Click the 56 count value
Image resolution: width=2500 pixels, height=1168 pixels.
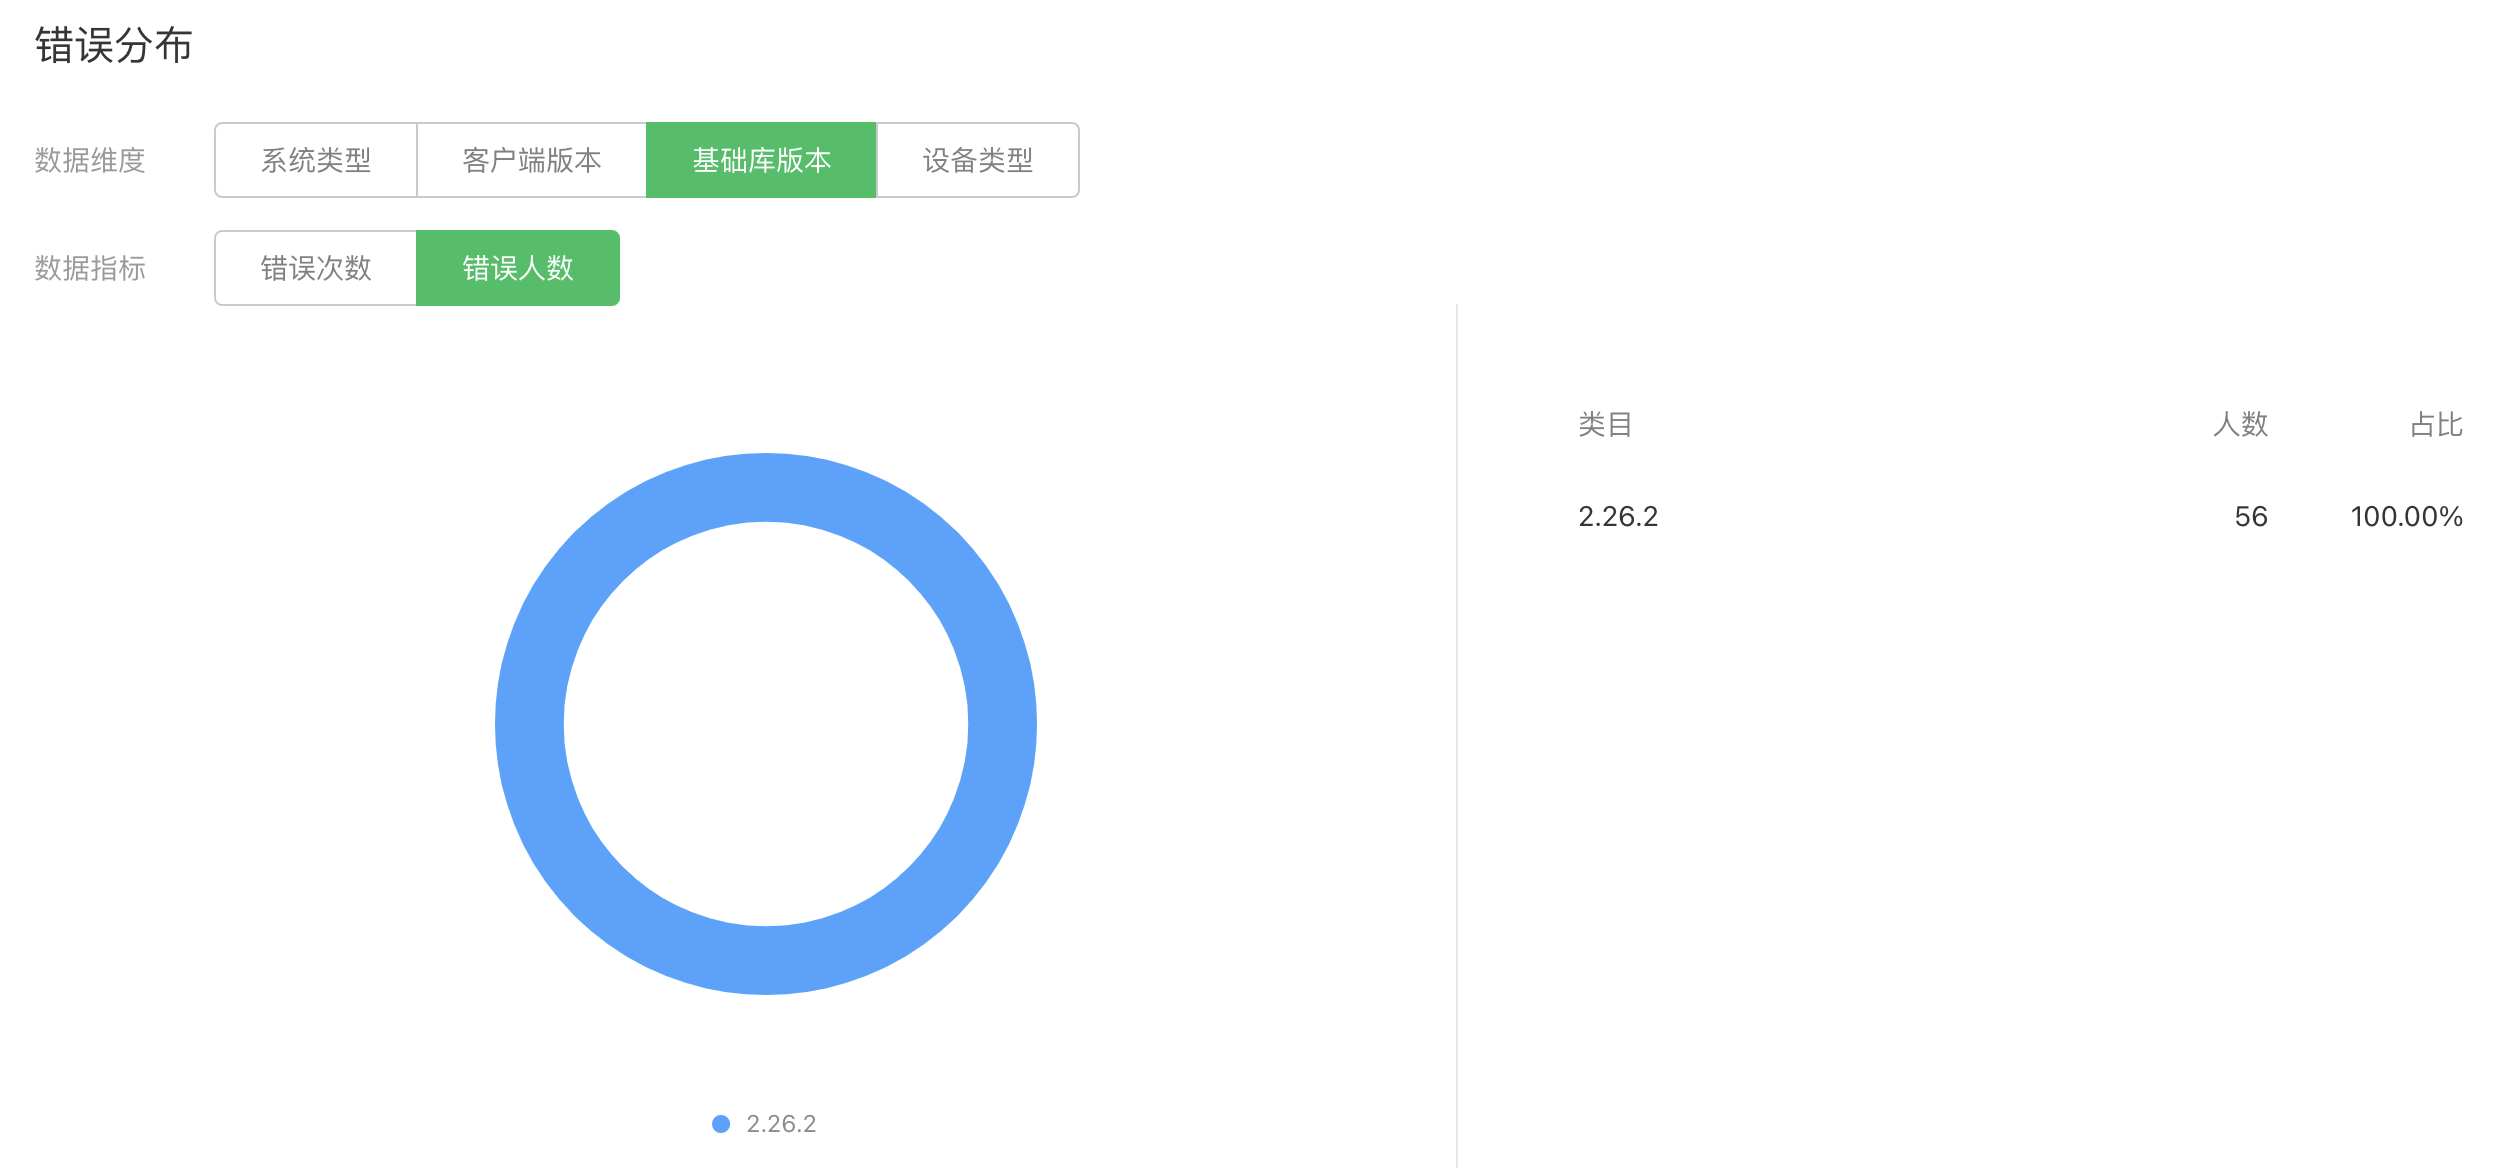(x=2251, y=517)
